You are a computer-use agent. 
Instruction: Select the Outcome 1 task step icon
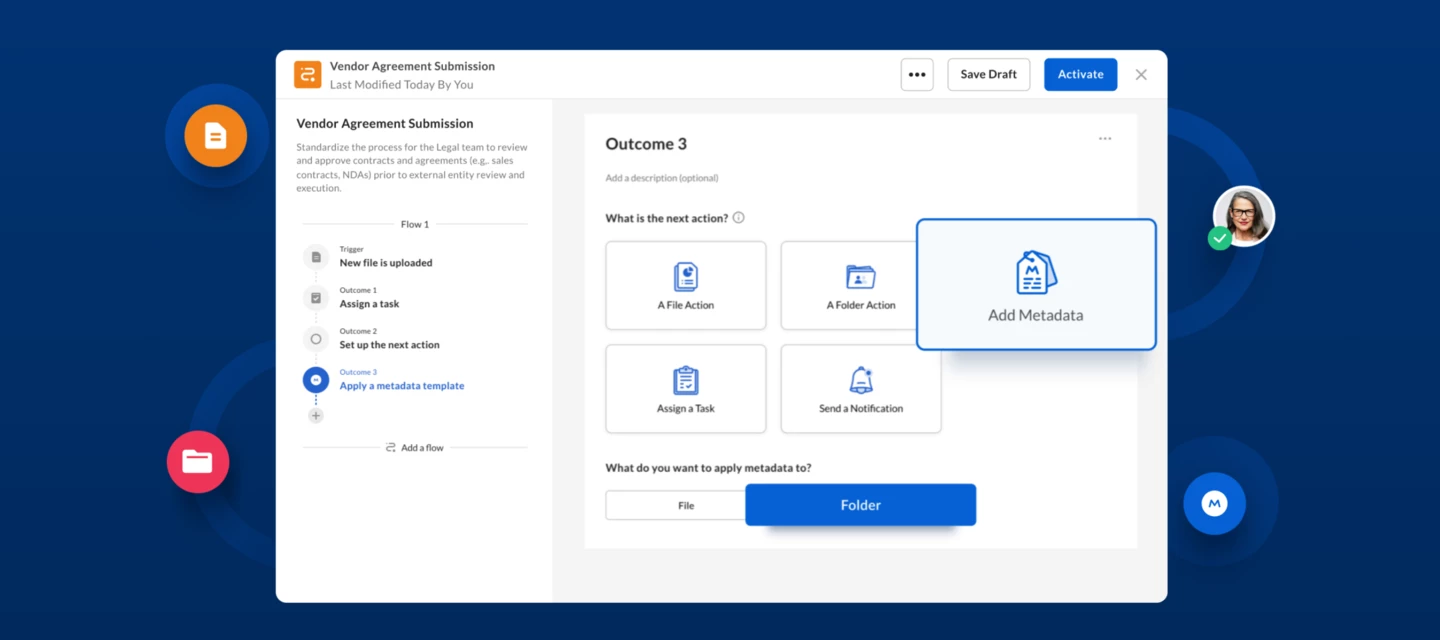(x=316, y=298)
